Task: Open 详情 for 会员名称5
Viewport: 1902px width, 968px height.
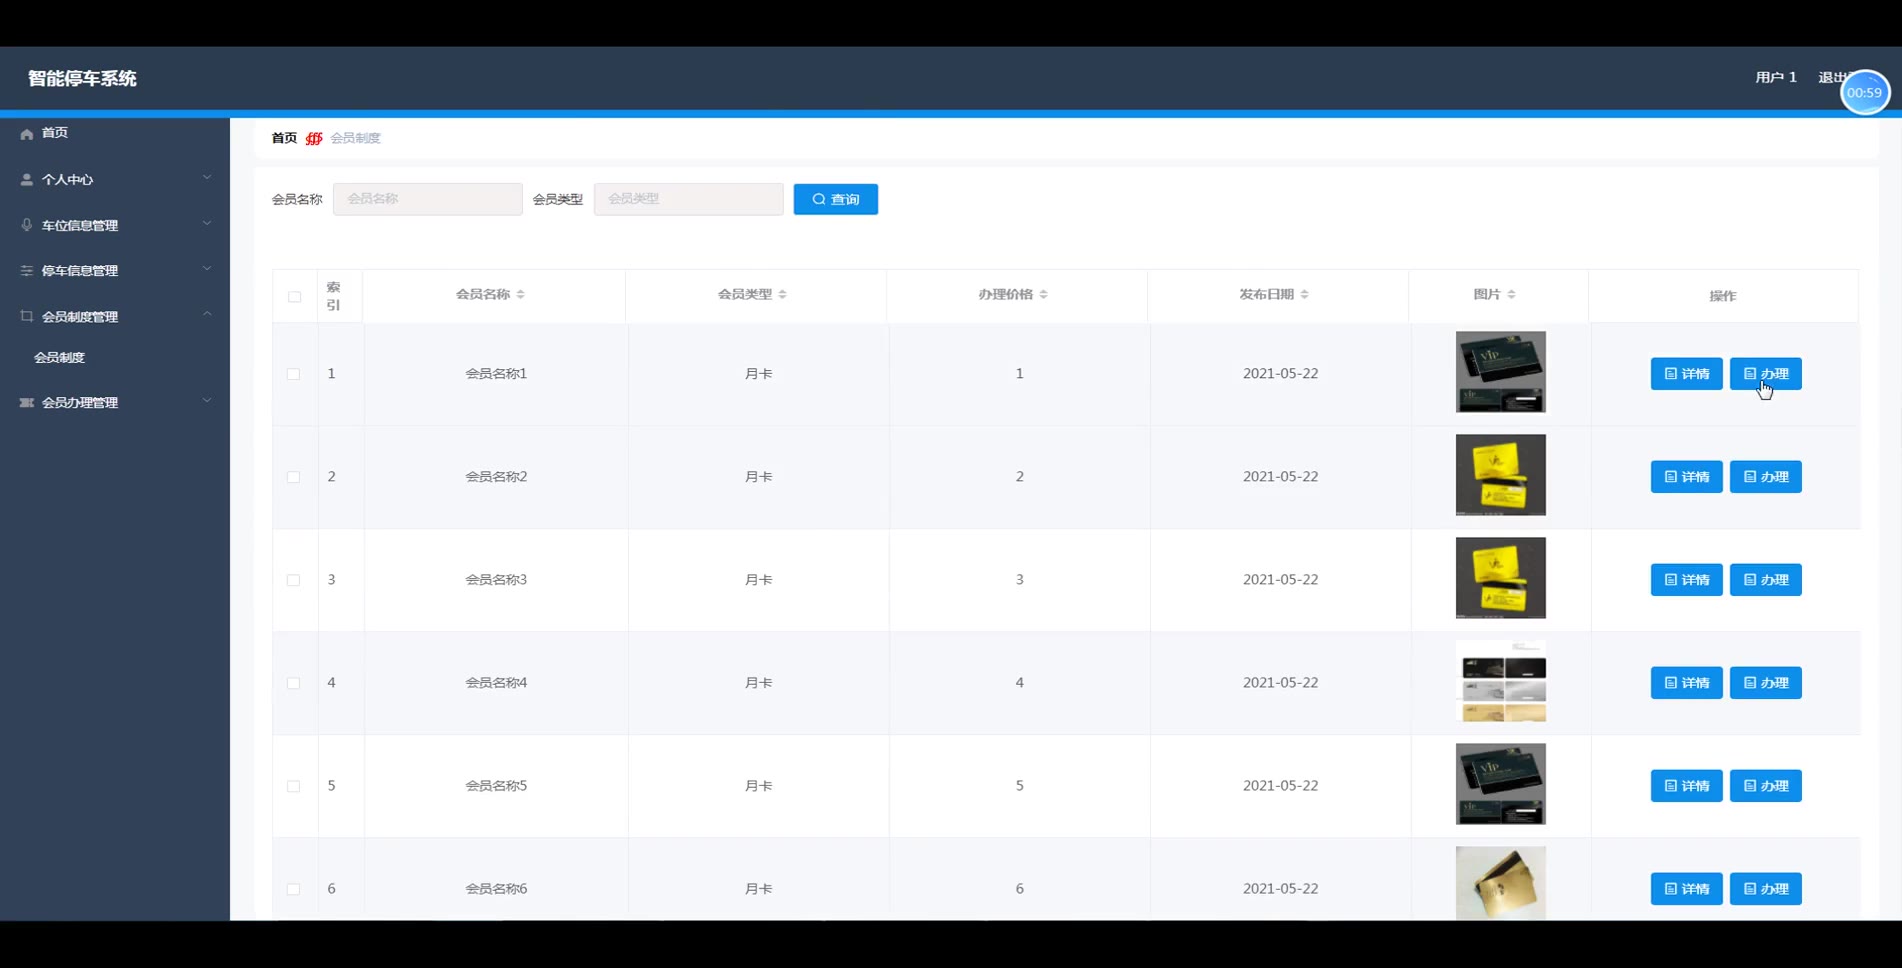Action: click(x=1686, y=786)
